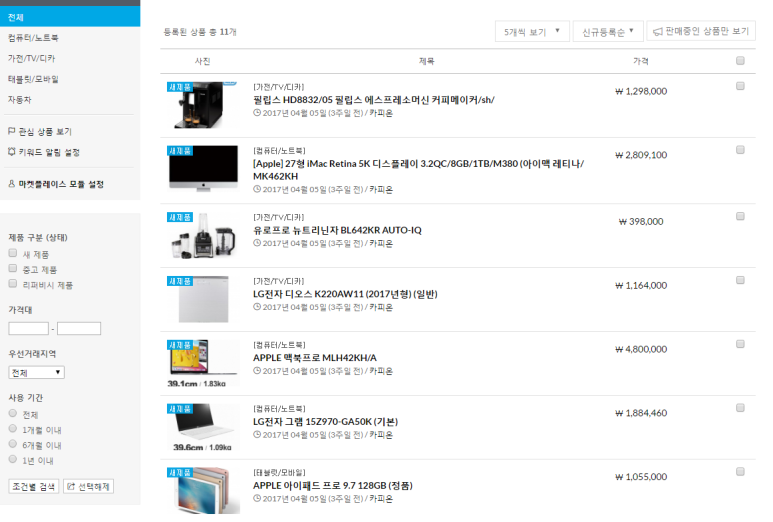773x522 pixels.
Task: Check the 리퍼비시 제품 filter
Action: (13, 284)
